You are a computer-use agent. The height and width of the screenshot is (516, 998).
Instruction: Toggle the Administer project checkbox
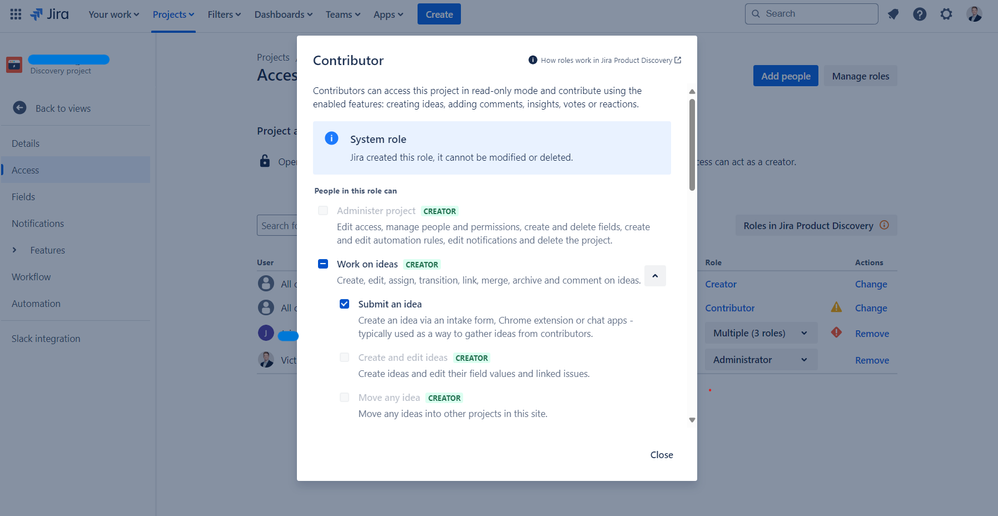tap(323, 211)
